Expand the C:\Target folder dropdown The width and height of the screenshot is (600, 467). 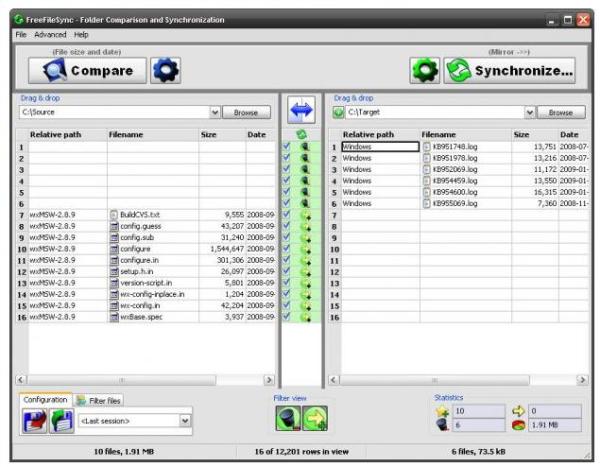point(530,113)
